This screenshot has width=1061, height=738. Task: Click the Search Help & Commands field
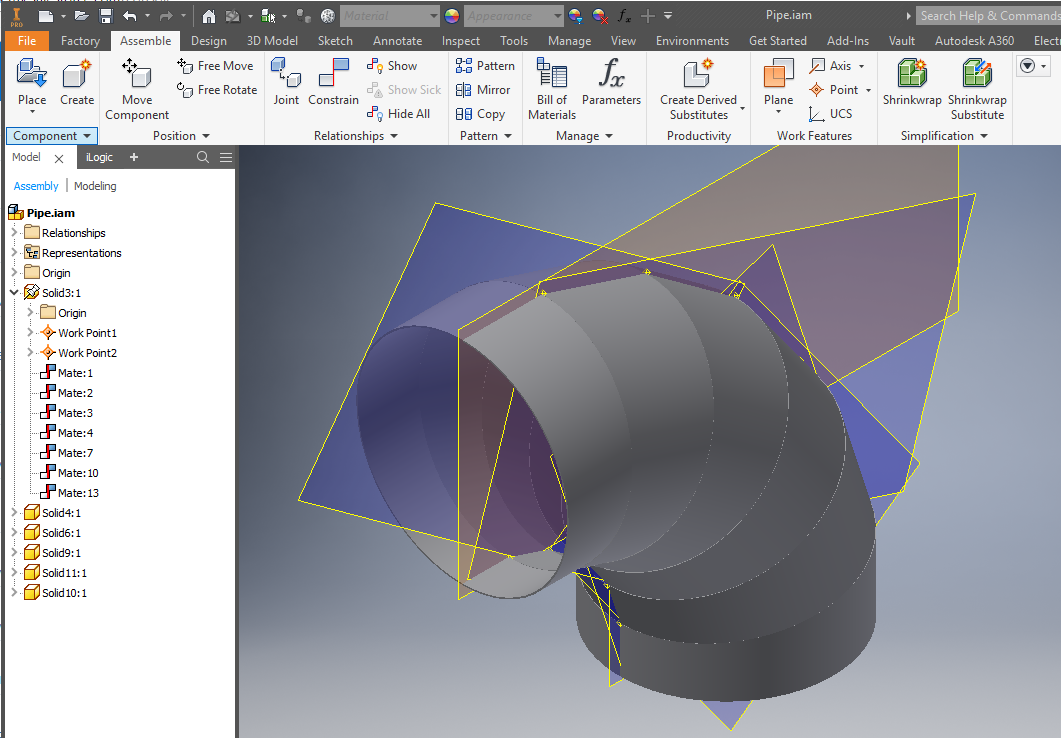point(990,15)
